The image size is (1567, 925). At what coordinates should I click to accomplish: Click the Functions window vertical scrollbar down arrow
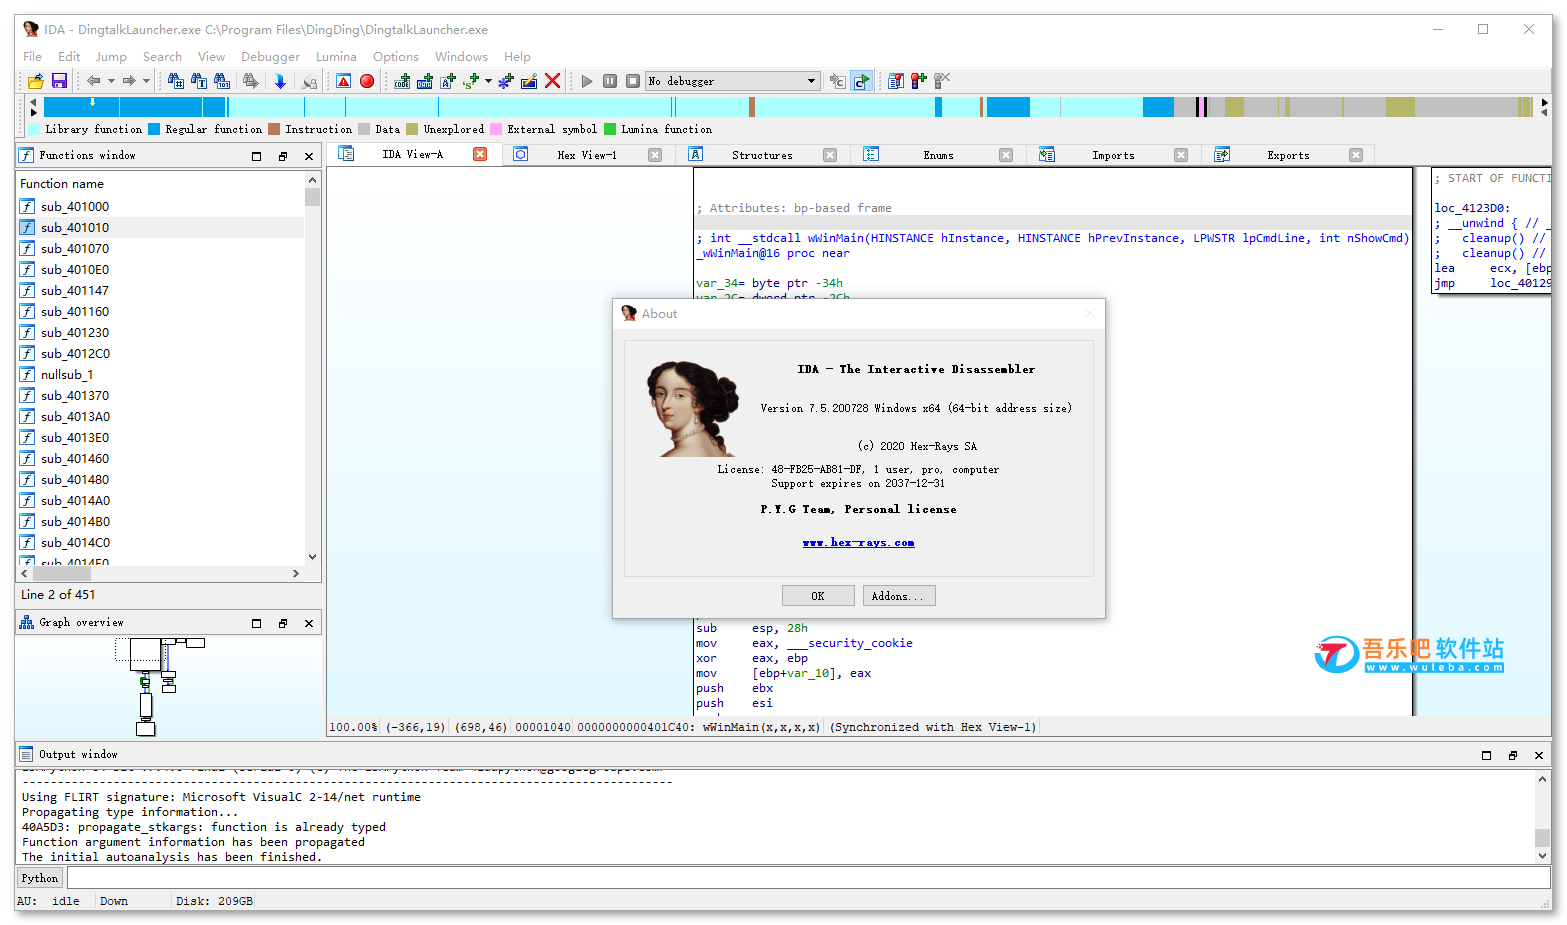click(313, 557)
